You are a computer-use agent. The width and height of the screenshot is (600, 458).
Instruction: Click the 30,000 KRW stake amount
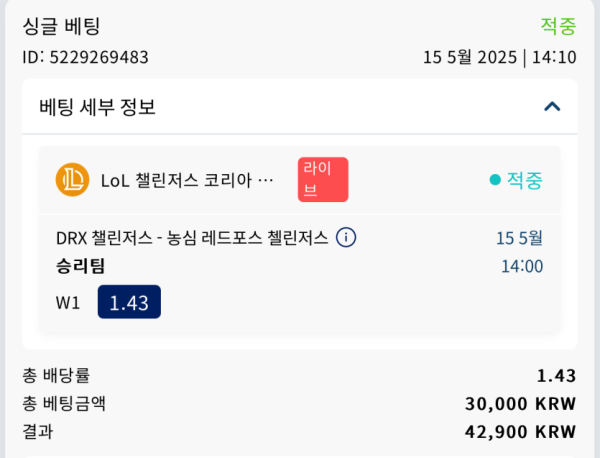point(520,404)
